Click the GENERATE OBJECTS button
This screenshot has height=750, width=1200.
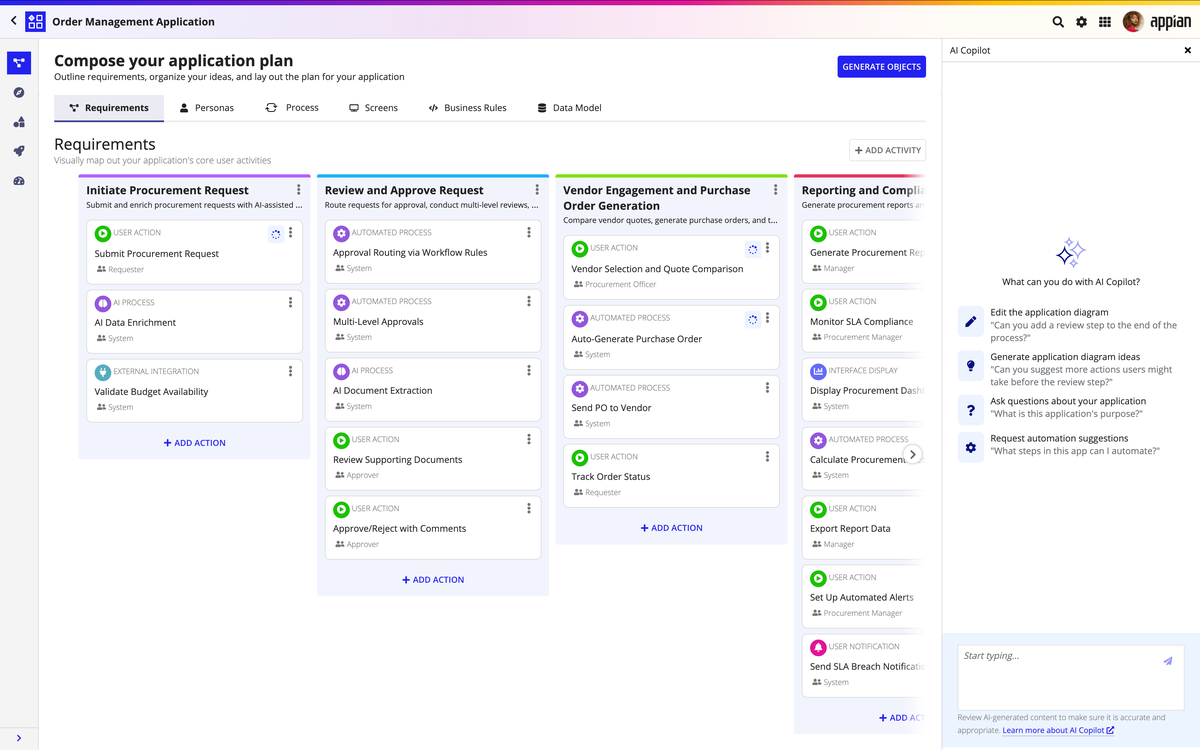(x=880, y=66)
